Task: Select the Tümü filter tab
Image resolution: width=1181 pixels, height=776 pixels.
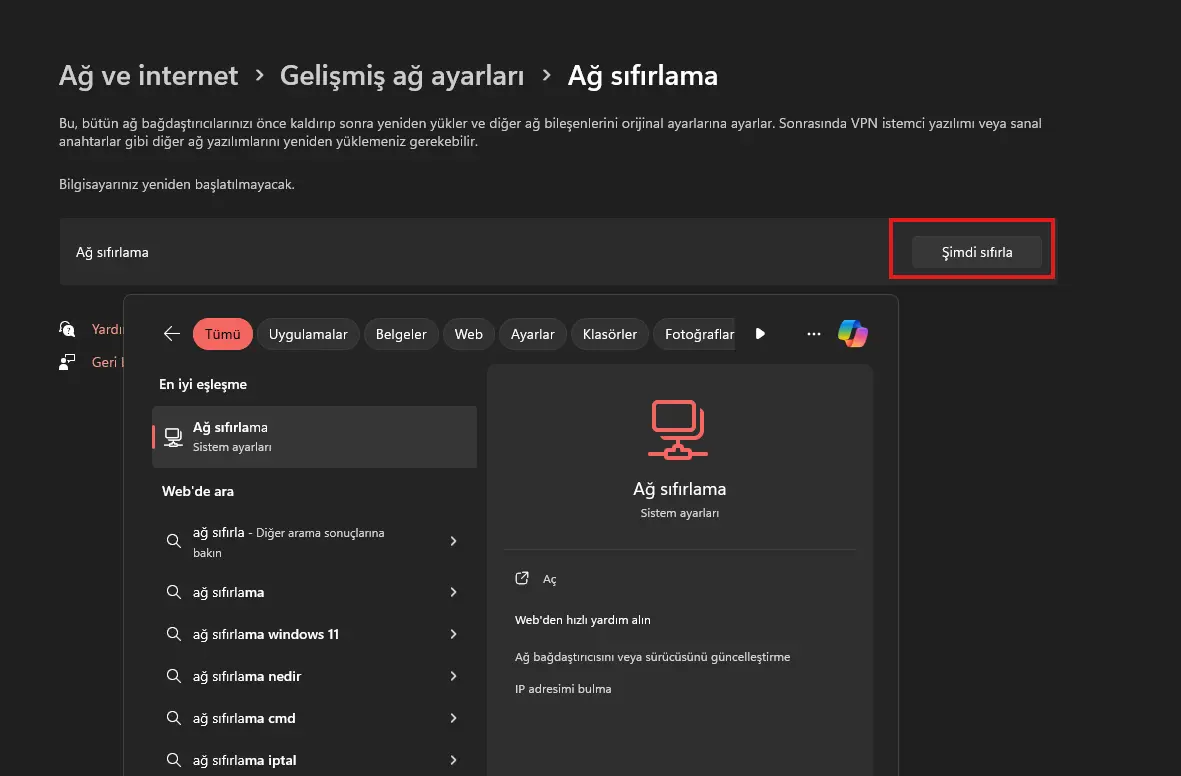Action: (x=222, y=334)
